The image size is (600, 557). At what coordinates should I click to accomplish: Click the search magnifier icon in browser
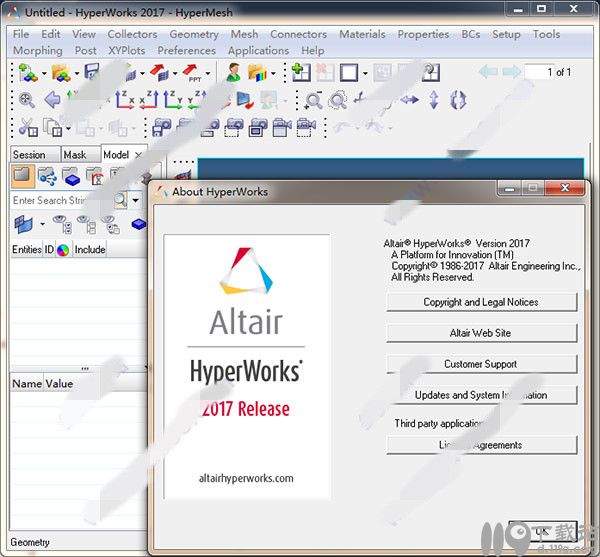click(120, 200)
